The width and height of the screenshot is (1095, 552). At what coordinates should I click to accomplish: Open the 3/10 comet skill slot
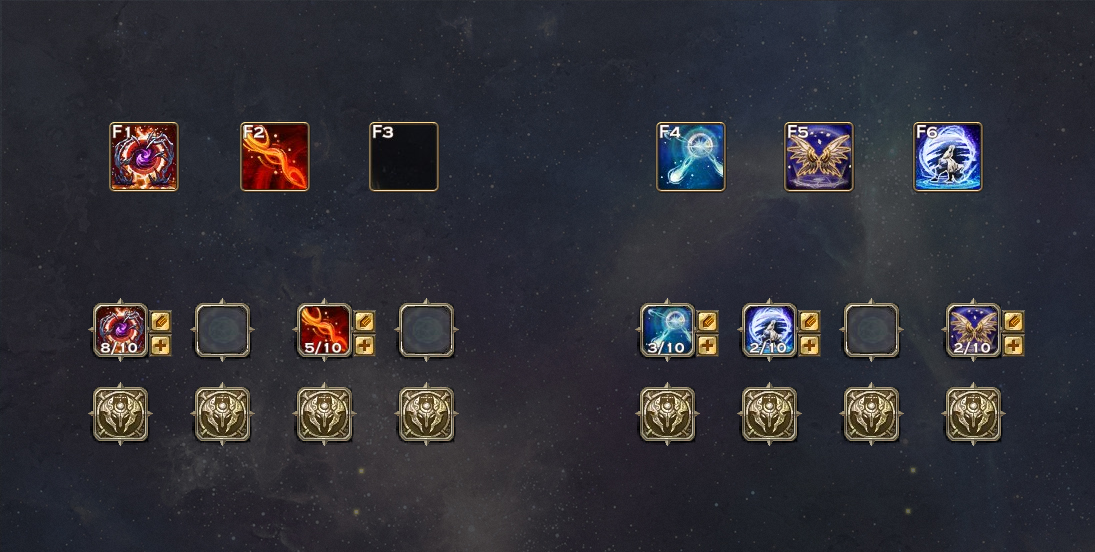tap(668, 330)
